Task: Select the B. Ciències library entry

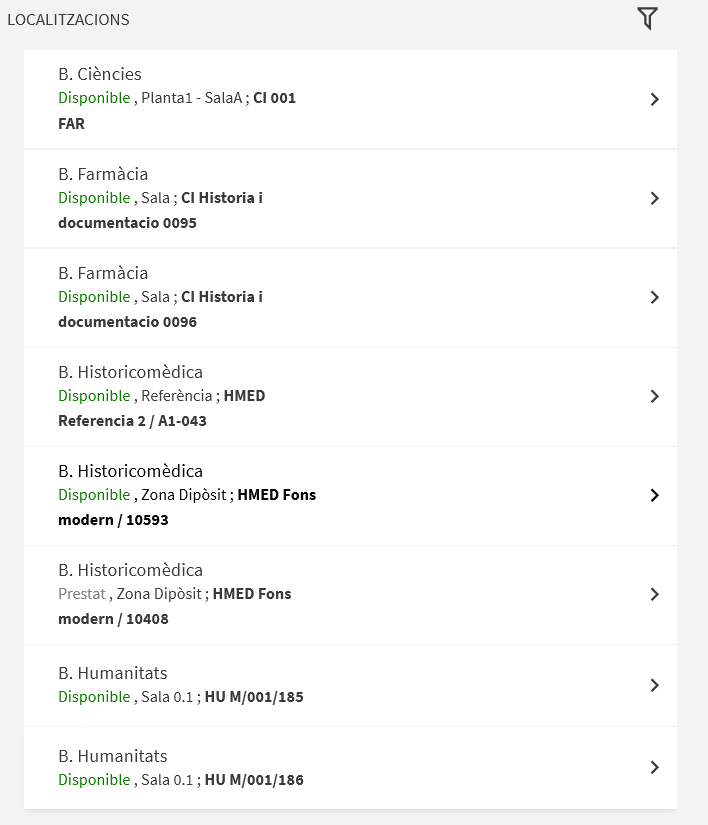Action: (100, 74)
